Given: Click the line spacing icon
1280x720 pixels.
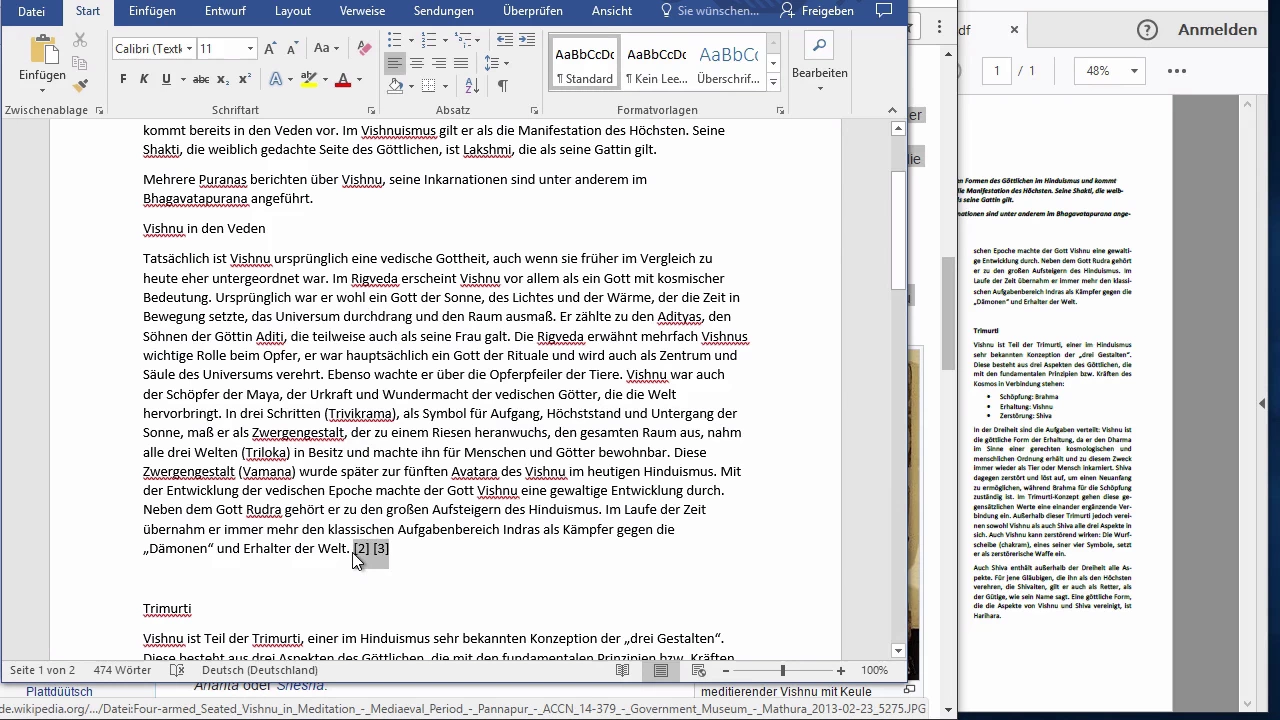Looking at the screenshot, I should pos(492,63).
